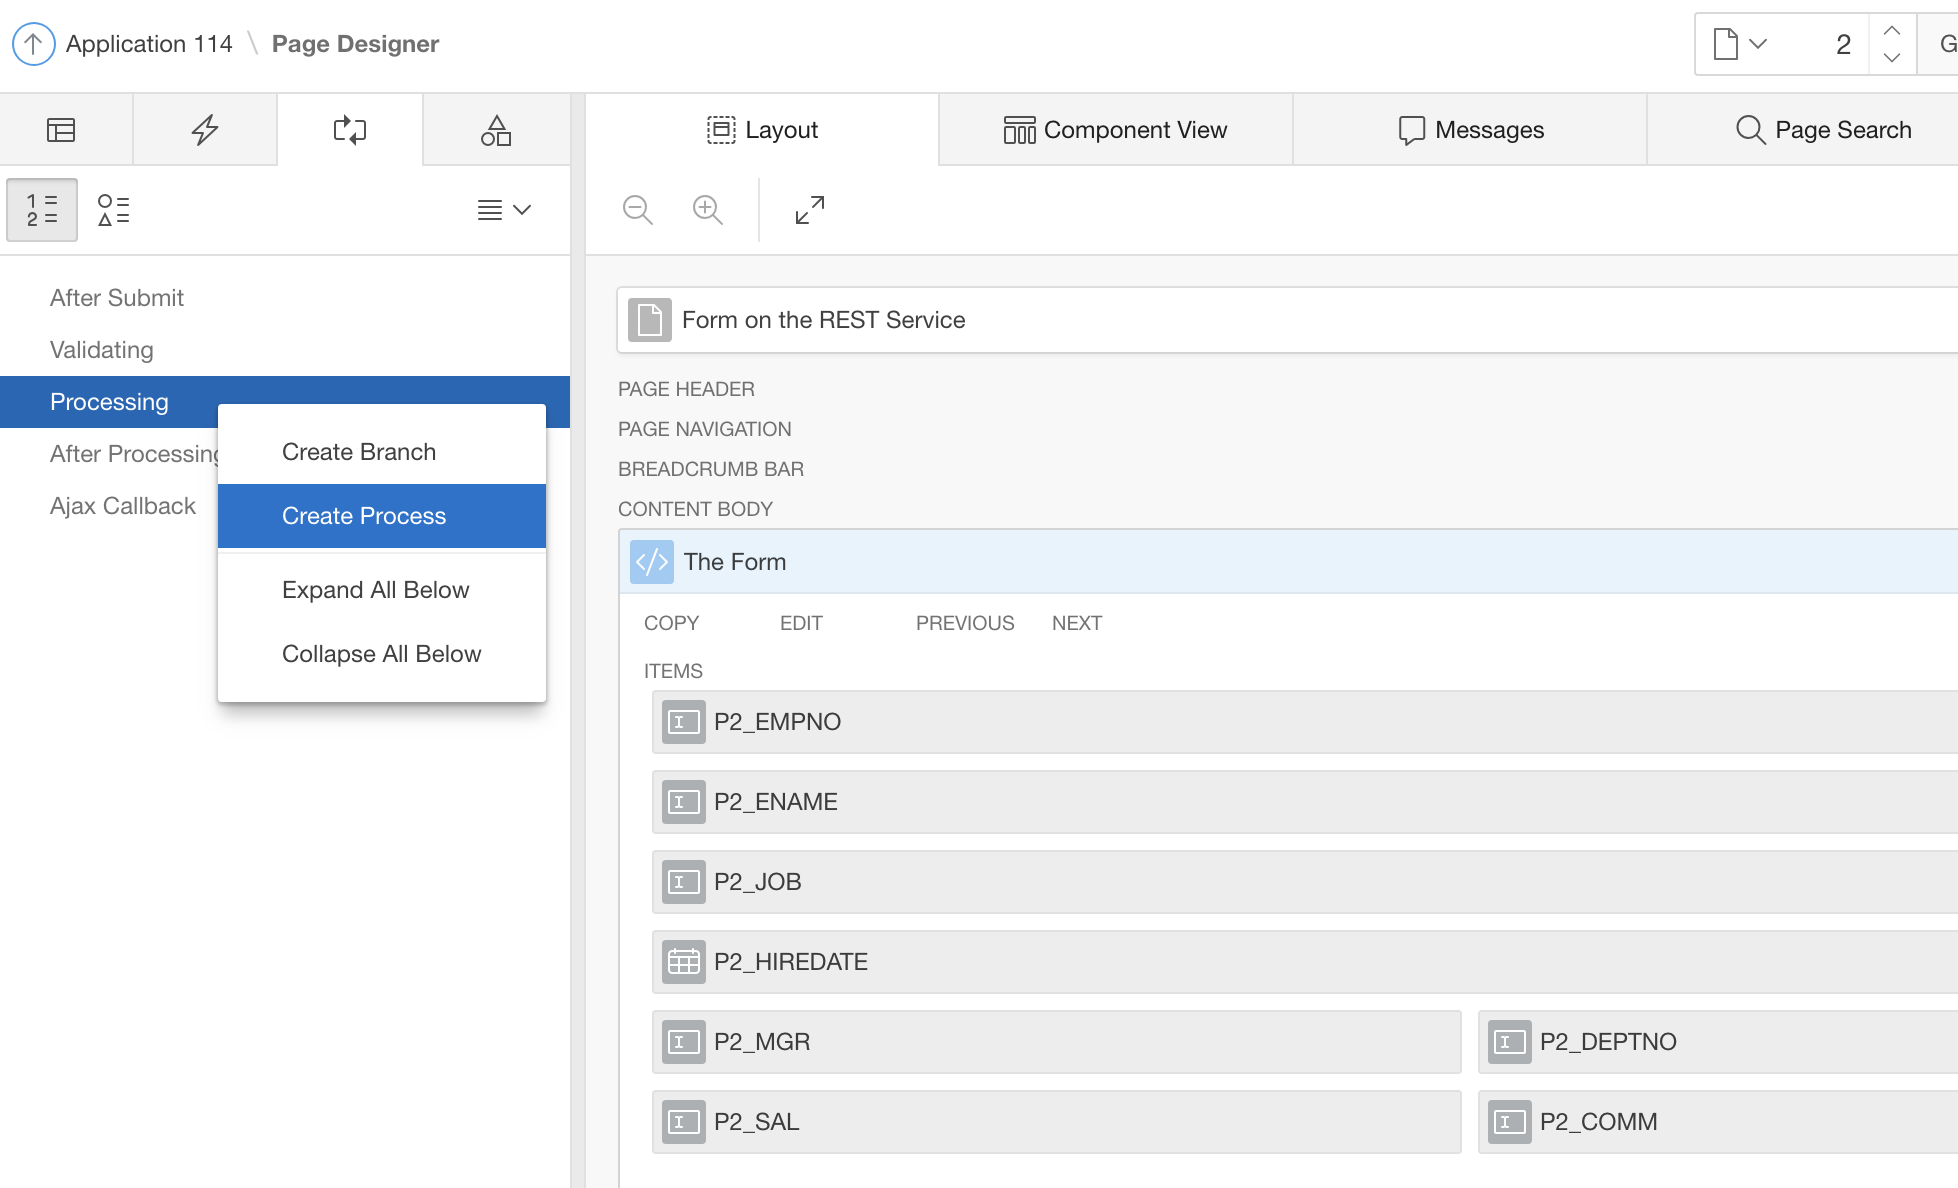This screenshot has width=1958, height=1188.
Task: Open the Rendering tab icon
Action: coord(61,130)
